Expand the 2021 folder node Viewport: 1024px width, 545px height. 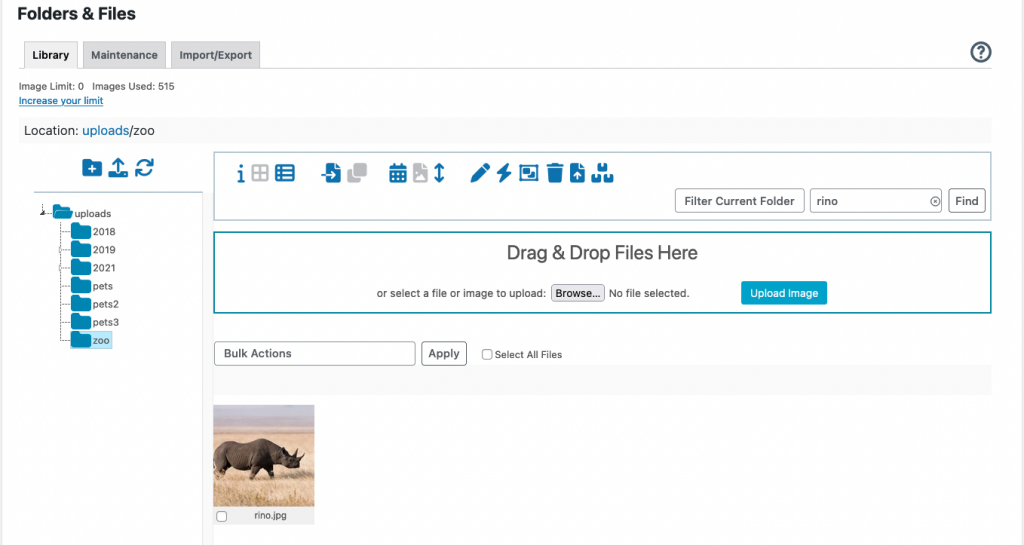coord(61,268)
